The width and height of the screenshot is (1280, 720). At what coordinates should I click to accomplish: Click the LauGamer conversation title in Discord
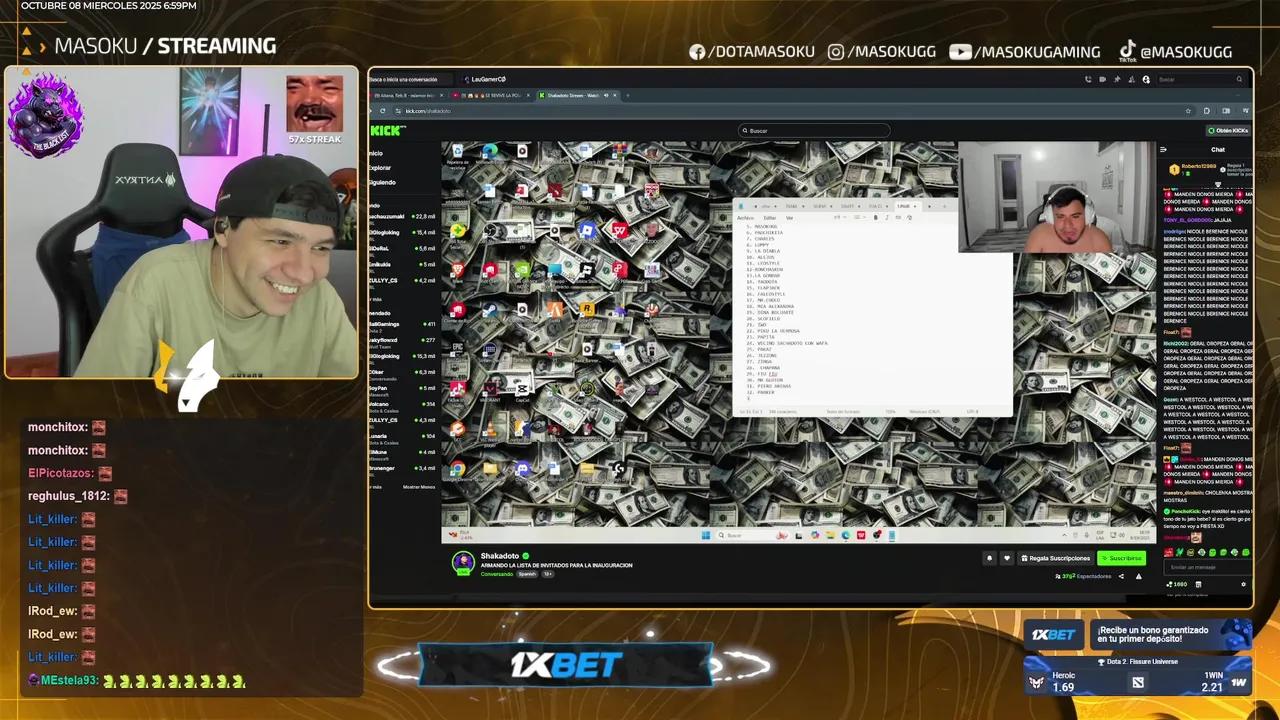(489, 79)
